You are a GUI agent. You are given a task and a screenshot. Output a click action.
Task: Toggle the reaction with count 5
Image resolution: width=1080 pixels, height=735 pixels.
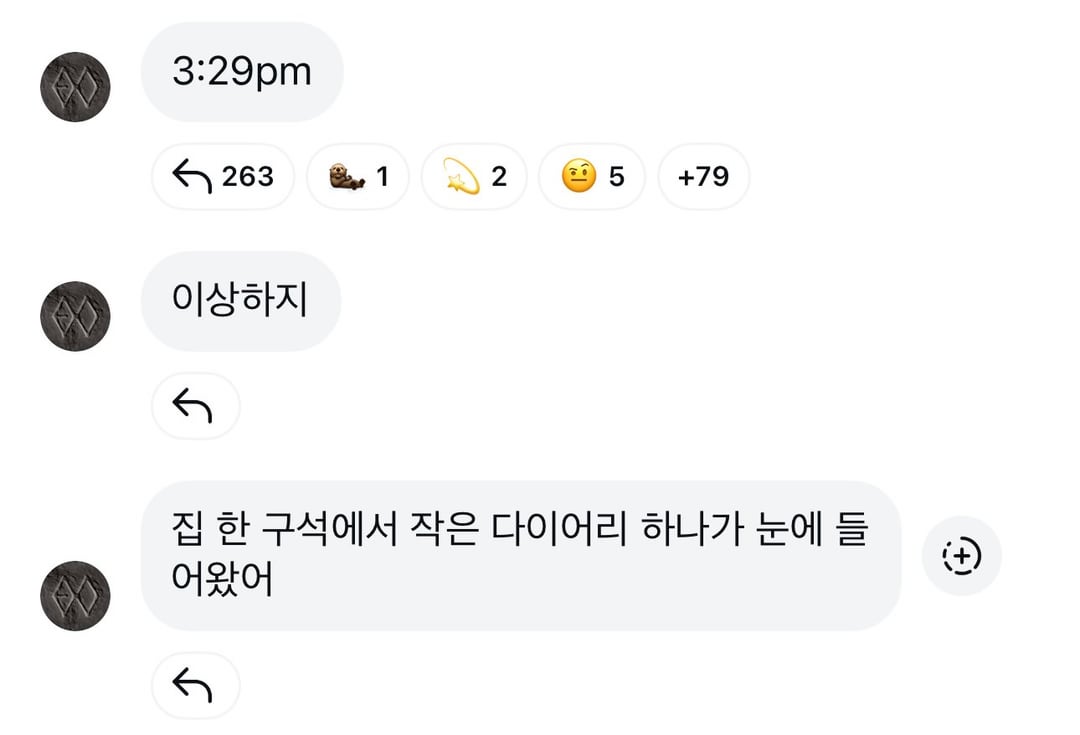coord(591,177)
